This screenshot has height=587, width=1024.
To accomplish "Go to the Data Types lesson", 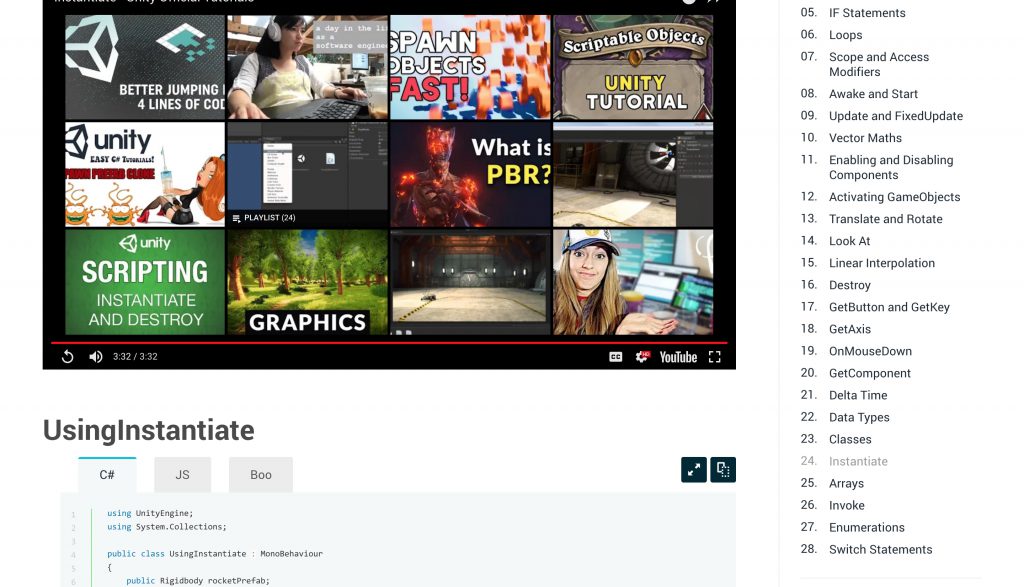I will [859, 418].
